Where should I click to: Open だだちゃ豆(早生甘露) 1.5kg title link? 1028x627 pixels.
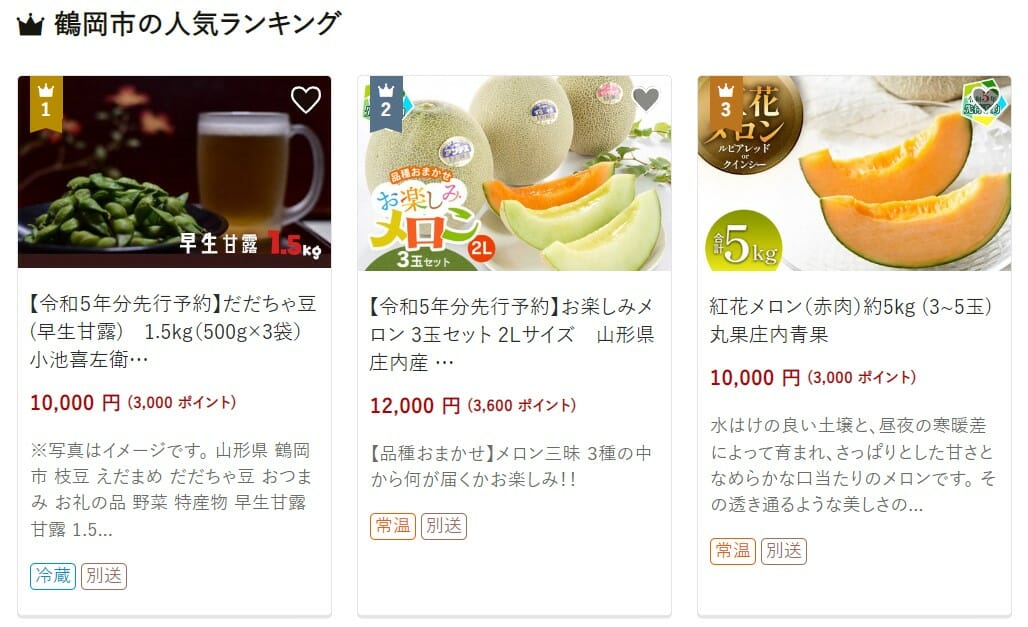[x=174, y=331]
